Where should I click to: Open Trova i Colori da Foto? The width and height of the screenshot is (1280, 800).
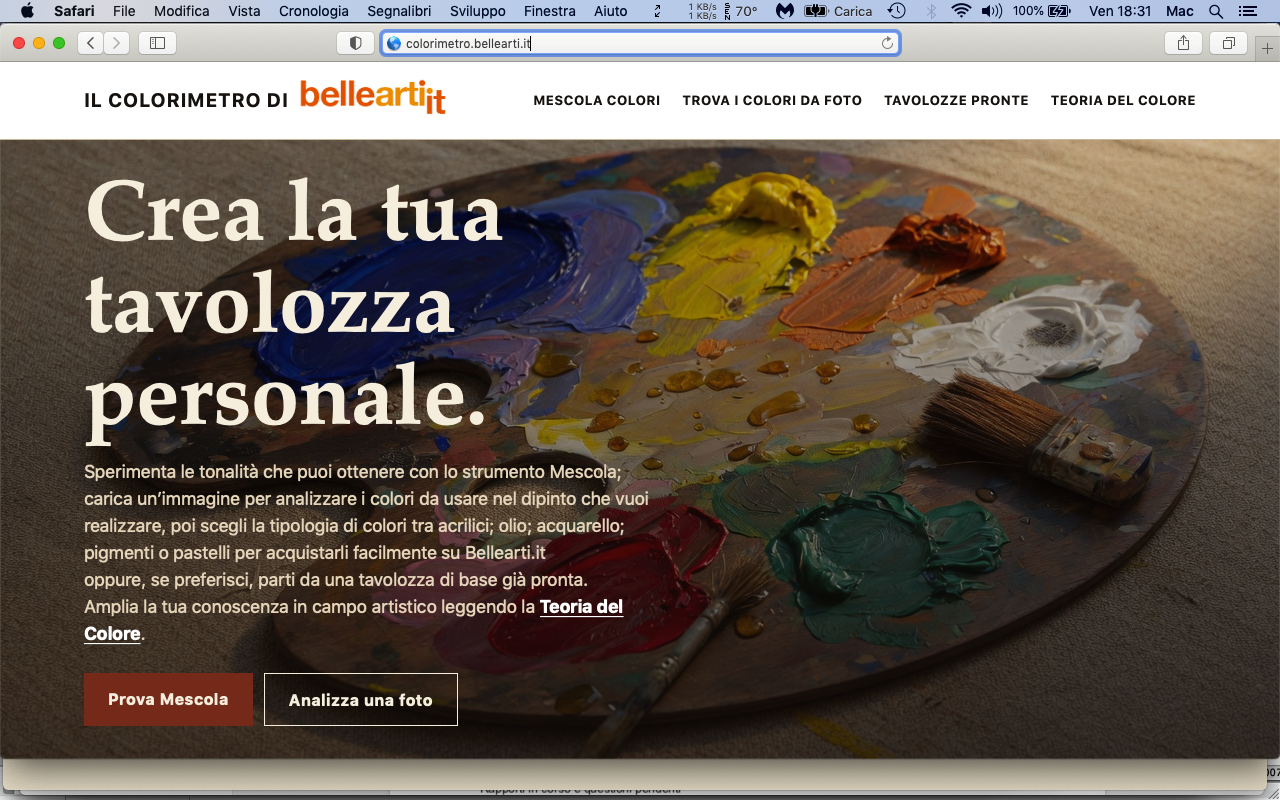(772, 100)
